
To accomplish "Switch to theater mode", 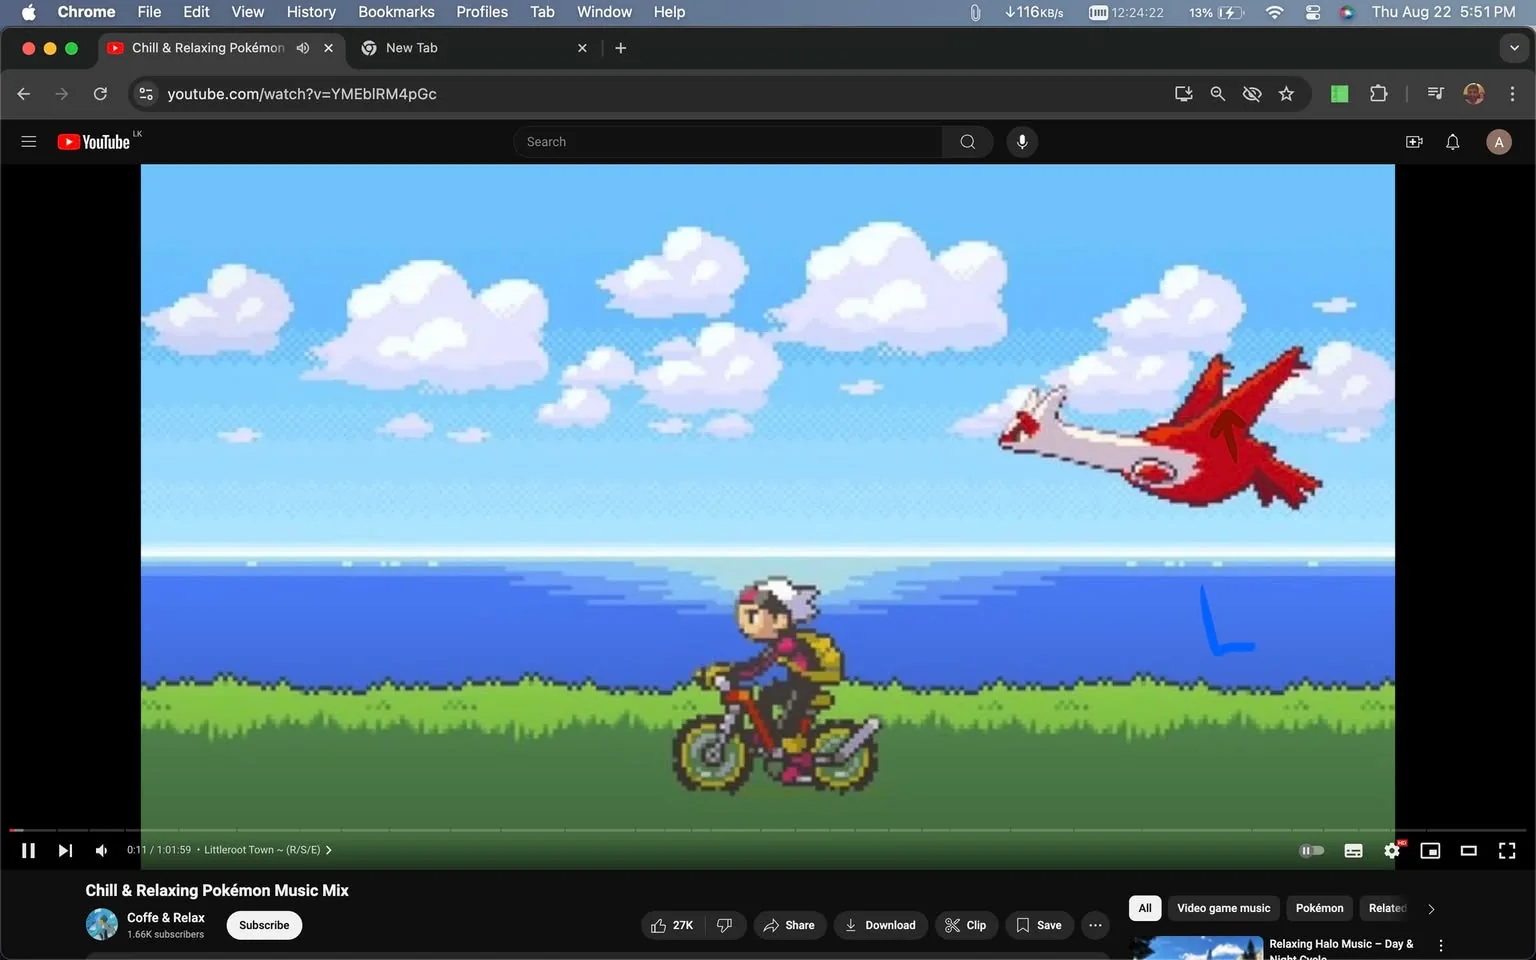I will point(1468,850).
